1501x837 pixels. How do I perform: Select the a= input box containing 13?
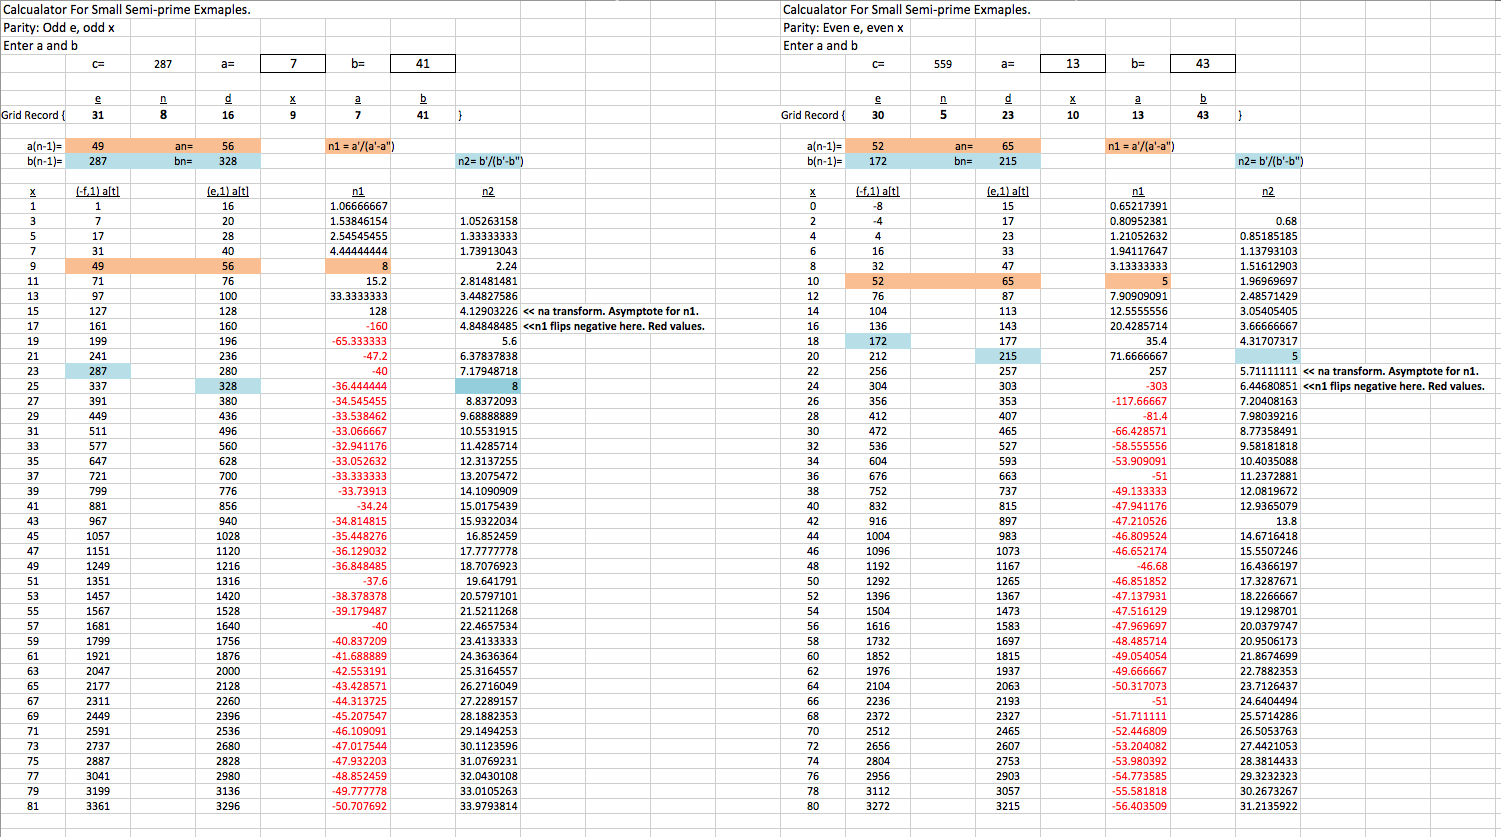[1073, 63]
